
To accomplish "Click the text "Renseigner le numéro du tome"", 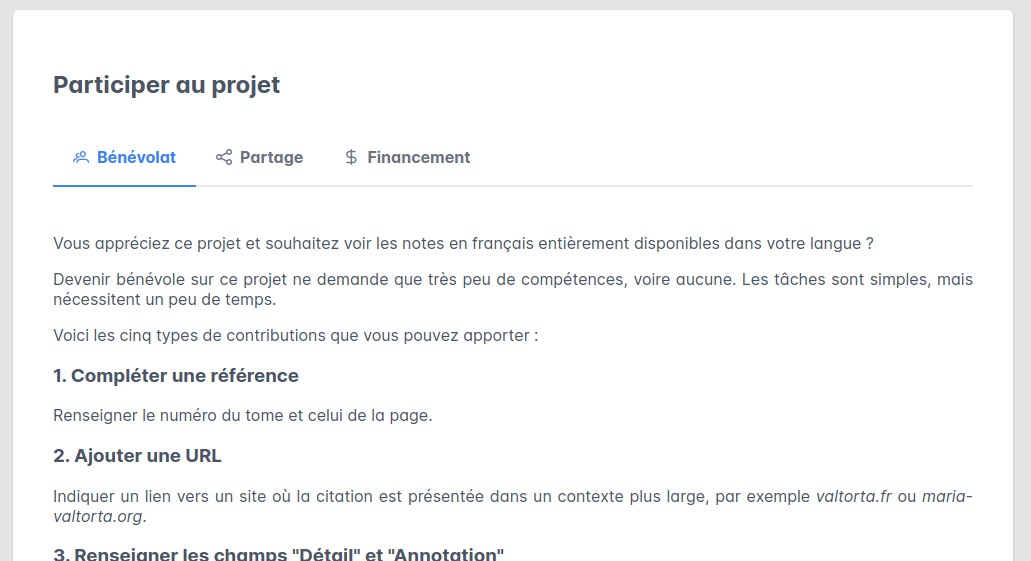I will tap(242, 415).
